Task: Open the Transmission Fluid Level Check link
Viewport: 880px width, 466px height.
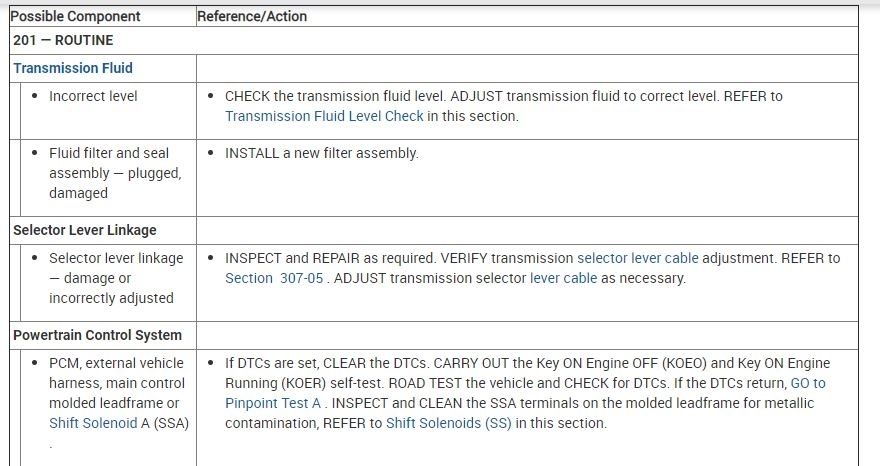Action: (324, 116)
